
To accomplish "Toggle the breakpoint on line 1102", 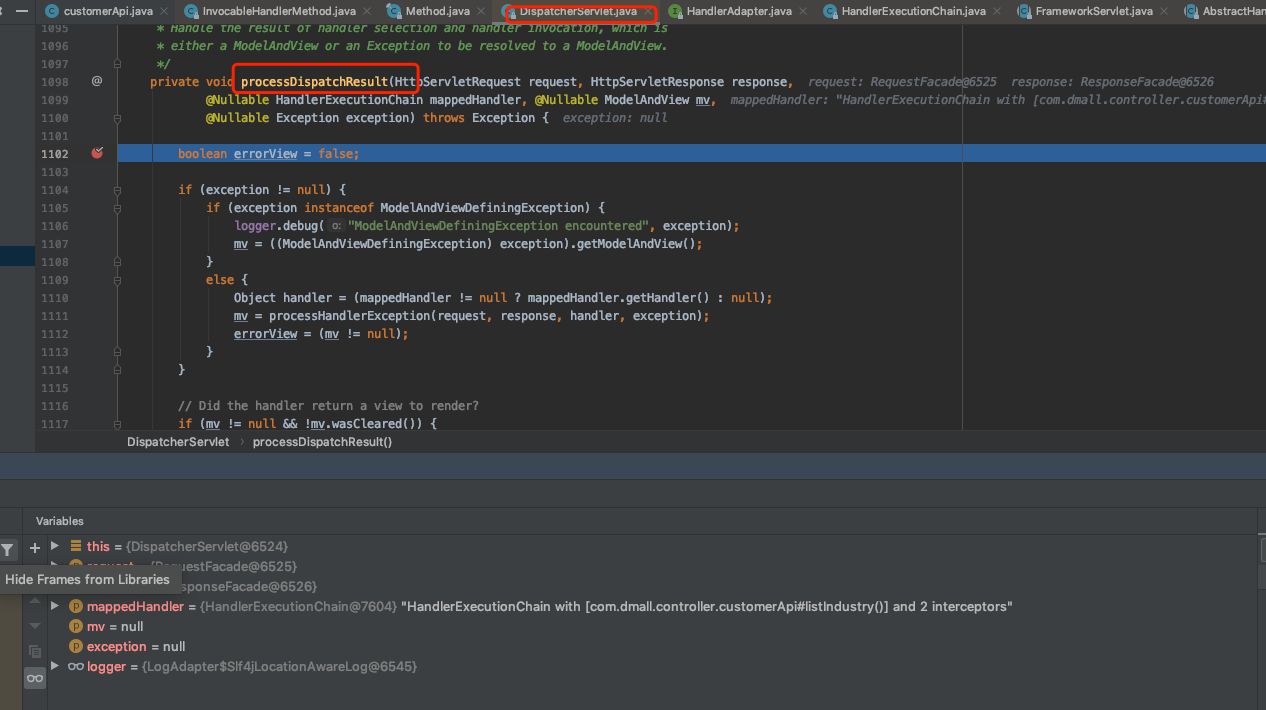I will click(97, 153).
